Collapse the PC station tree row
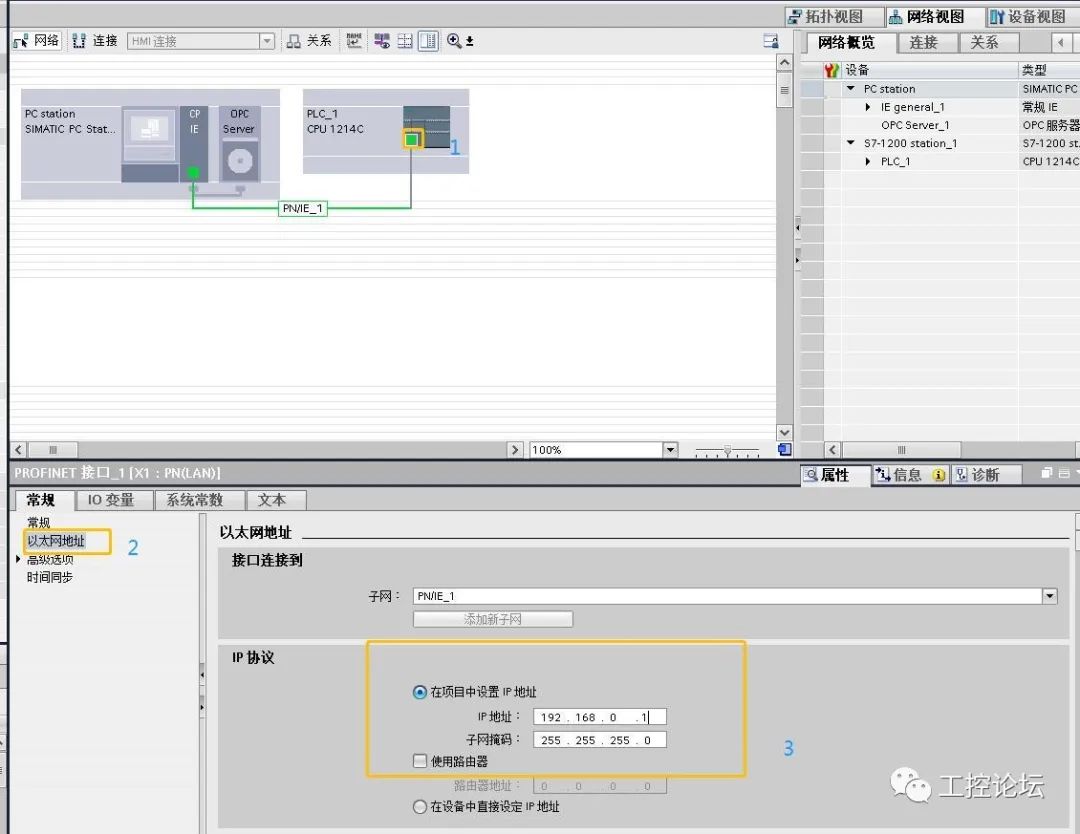The height and width of the screenshot is (834, 1080). pos(851,88)
